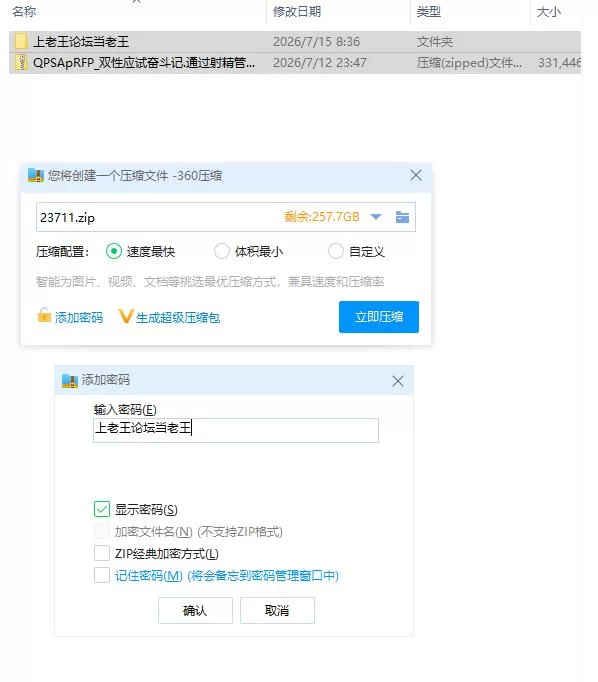The width and height of the screenshot is (598, 682).
Task: Click the 360压缩 icon in 添加密码 title bar
Action: (x=70, y=381)
